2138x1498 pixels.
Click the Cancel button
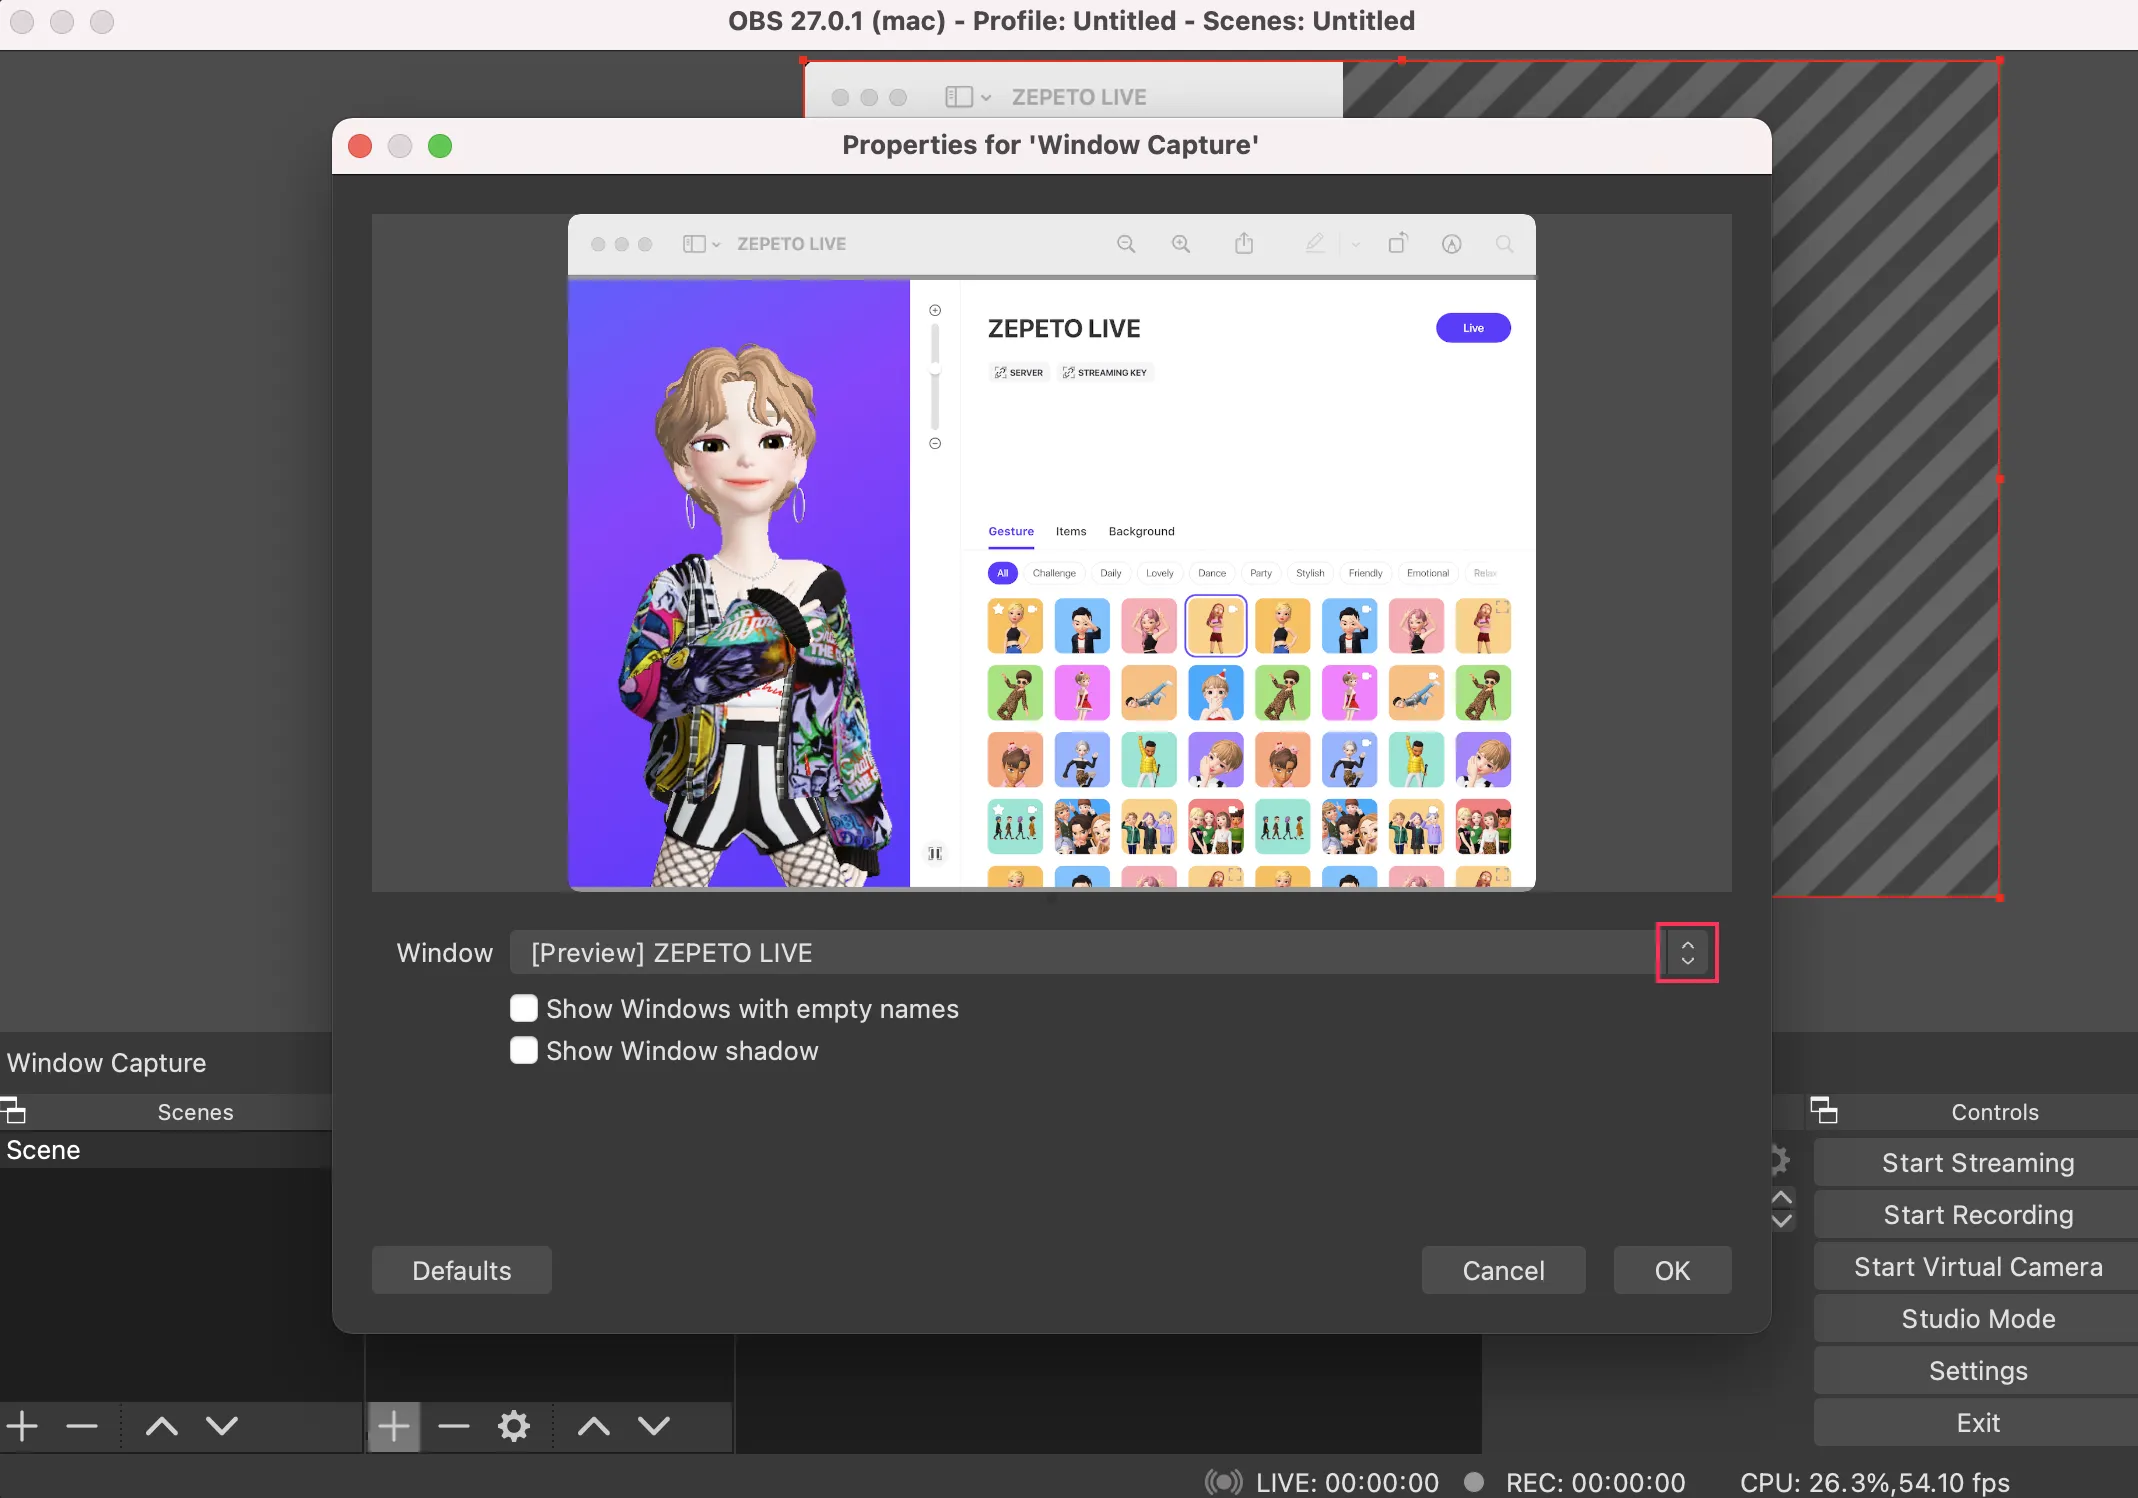pos(1503,1270)
